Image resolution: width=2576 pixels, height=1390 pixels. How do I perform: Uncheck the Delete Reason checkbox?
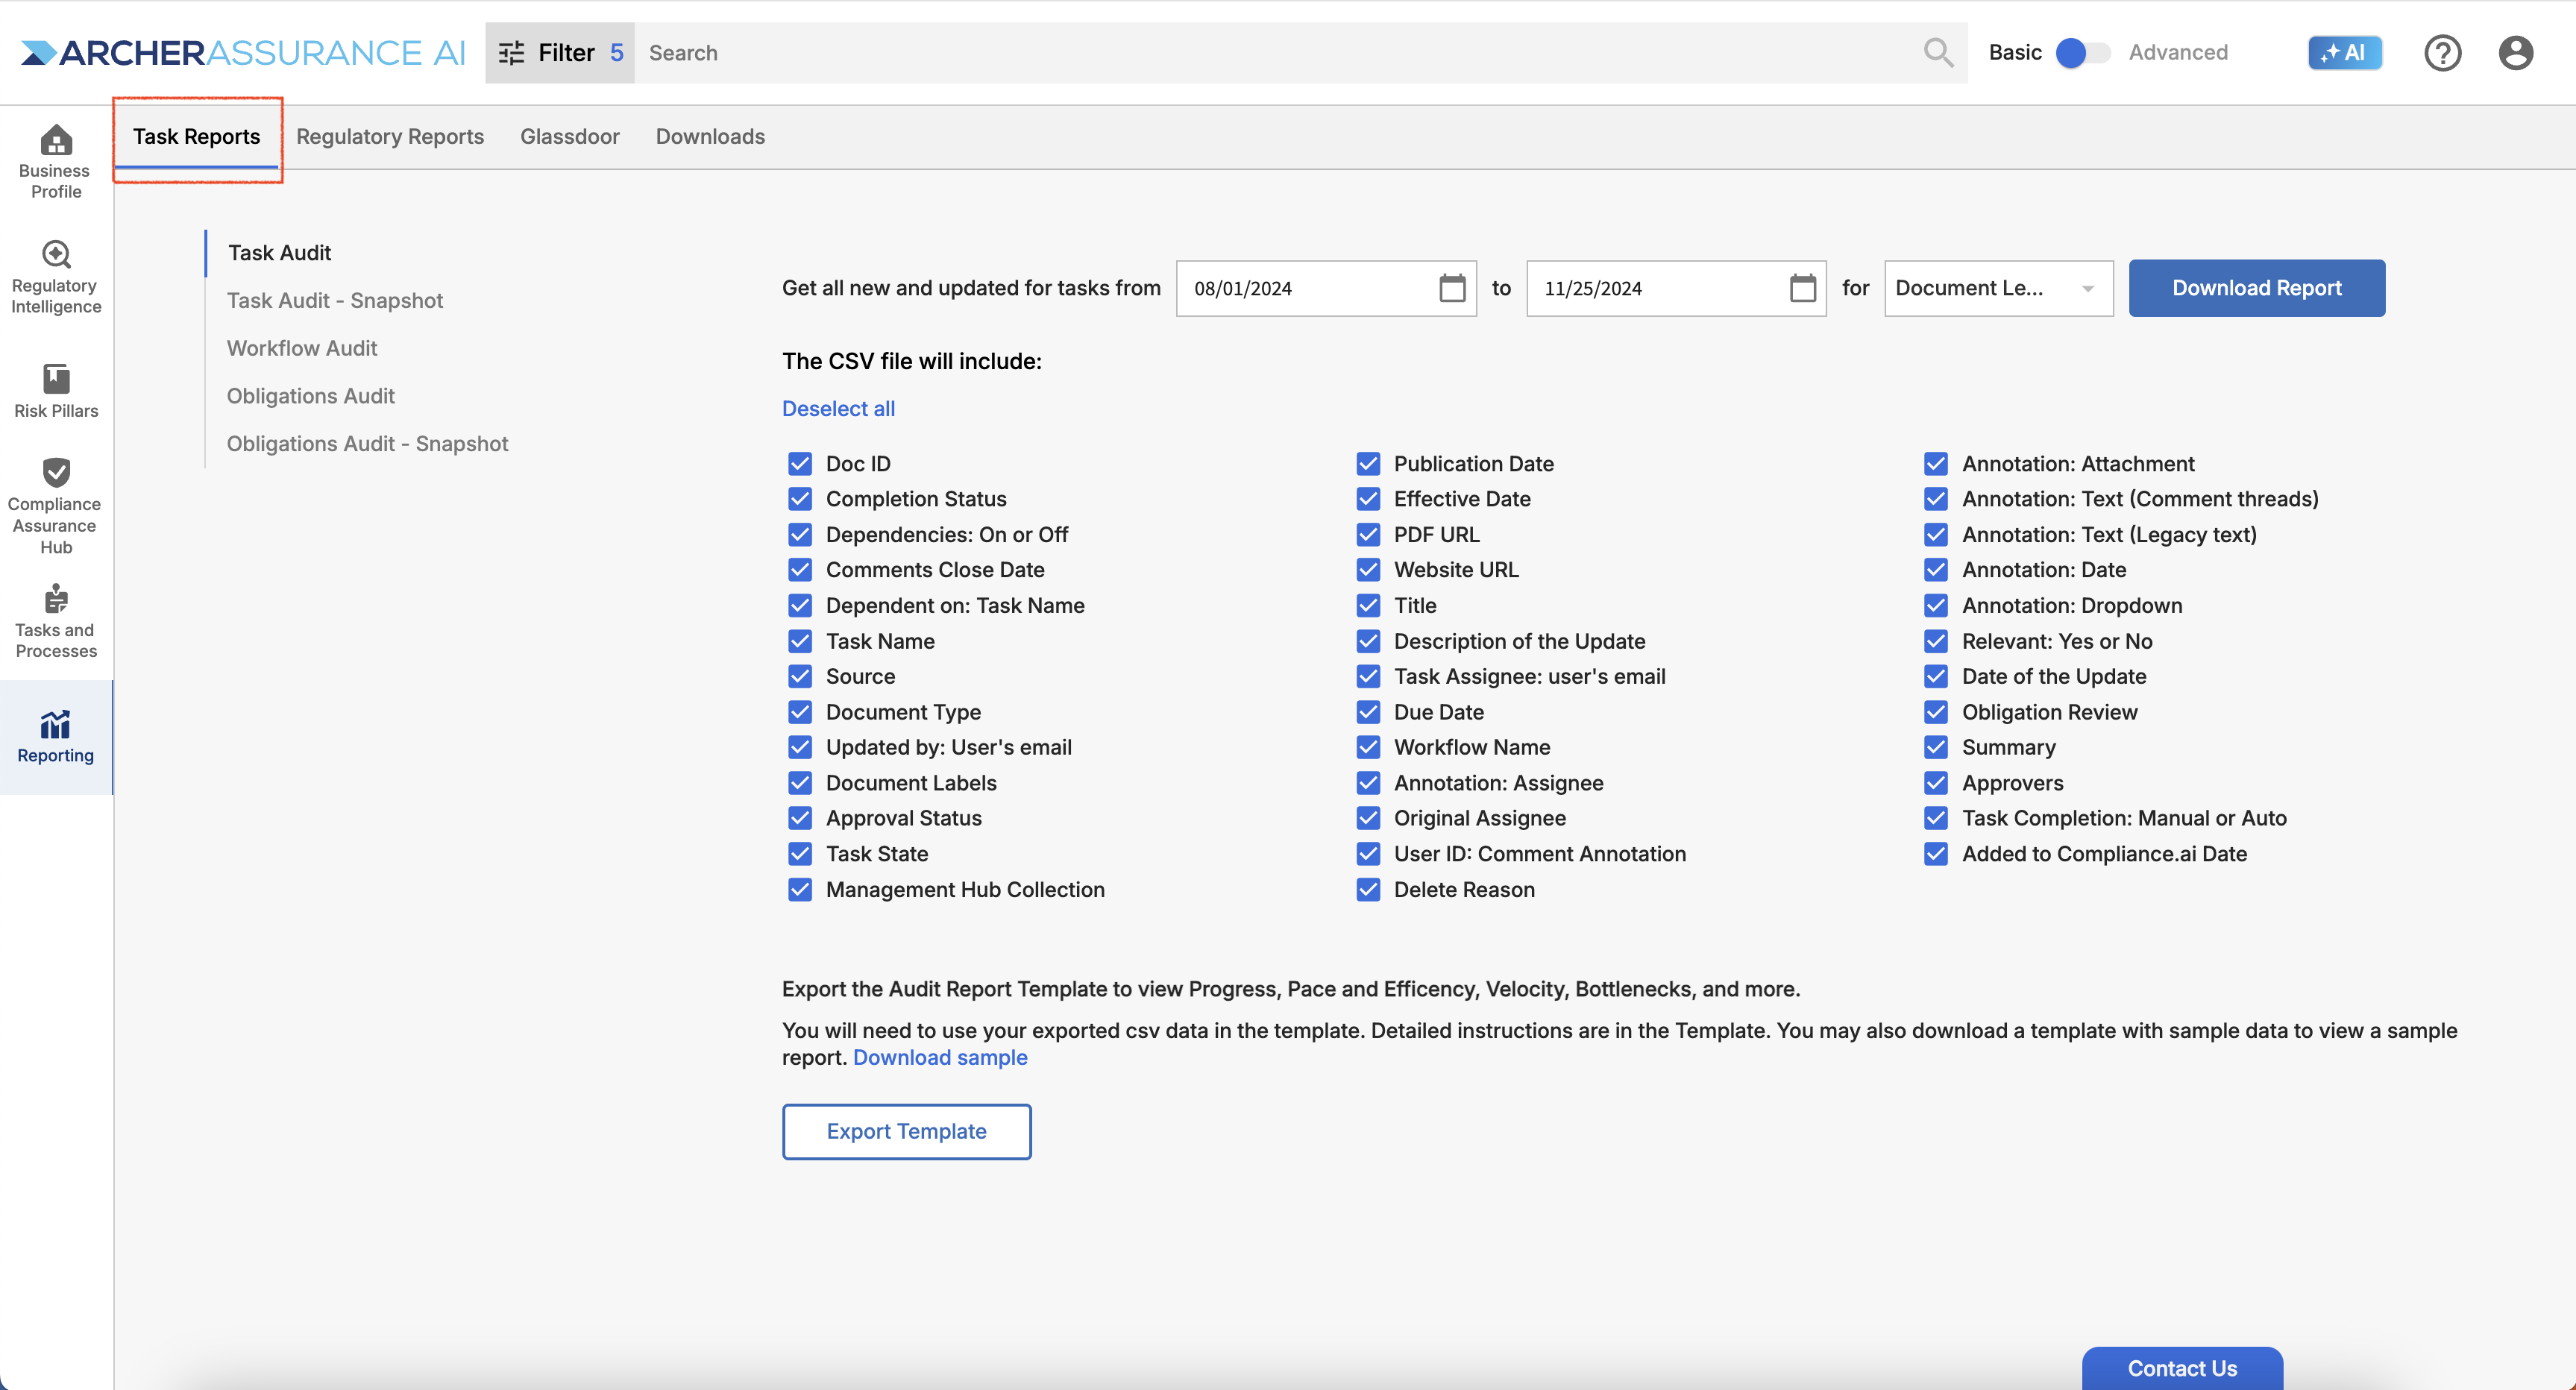1368,890
